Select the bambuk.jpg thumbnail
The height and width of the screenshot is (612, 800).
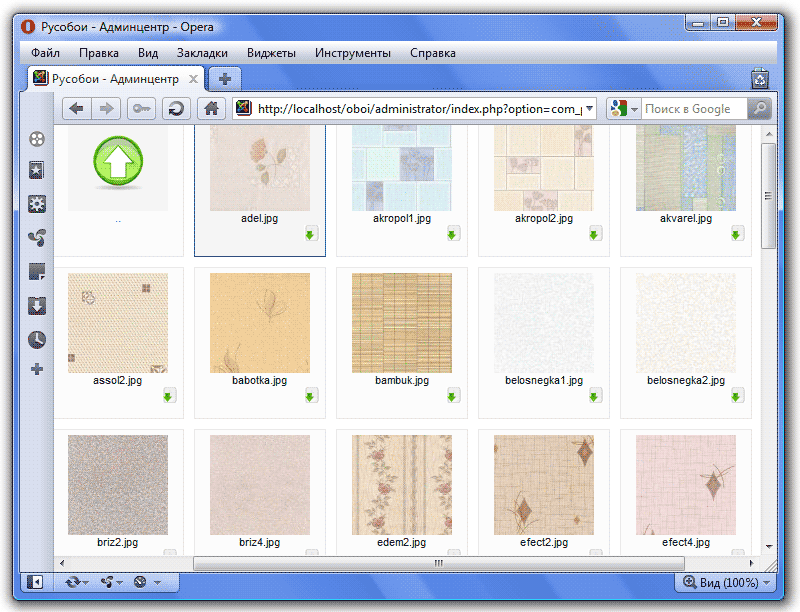(x=402, y=323)
